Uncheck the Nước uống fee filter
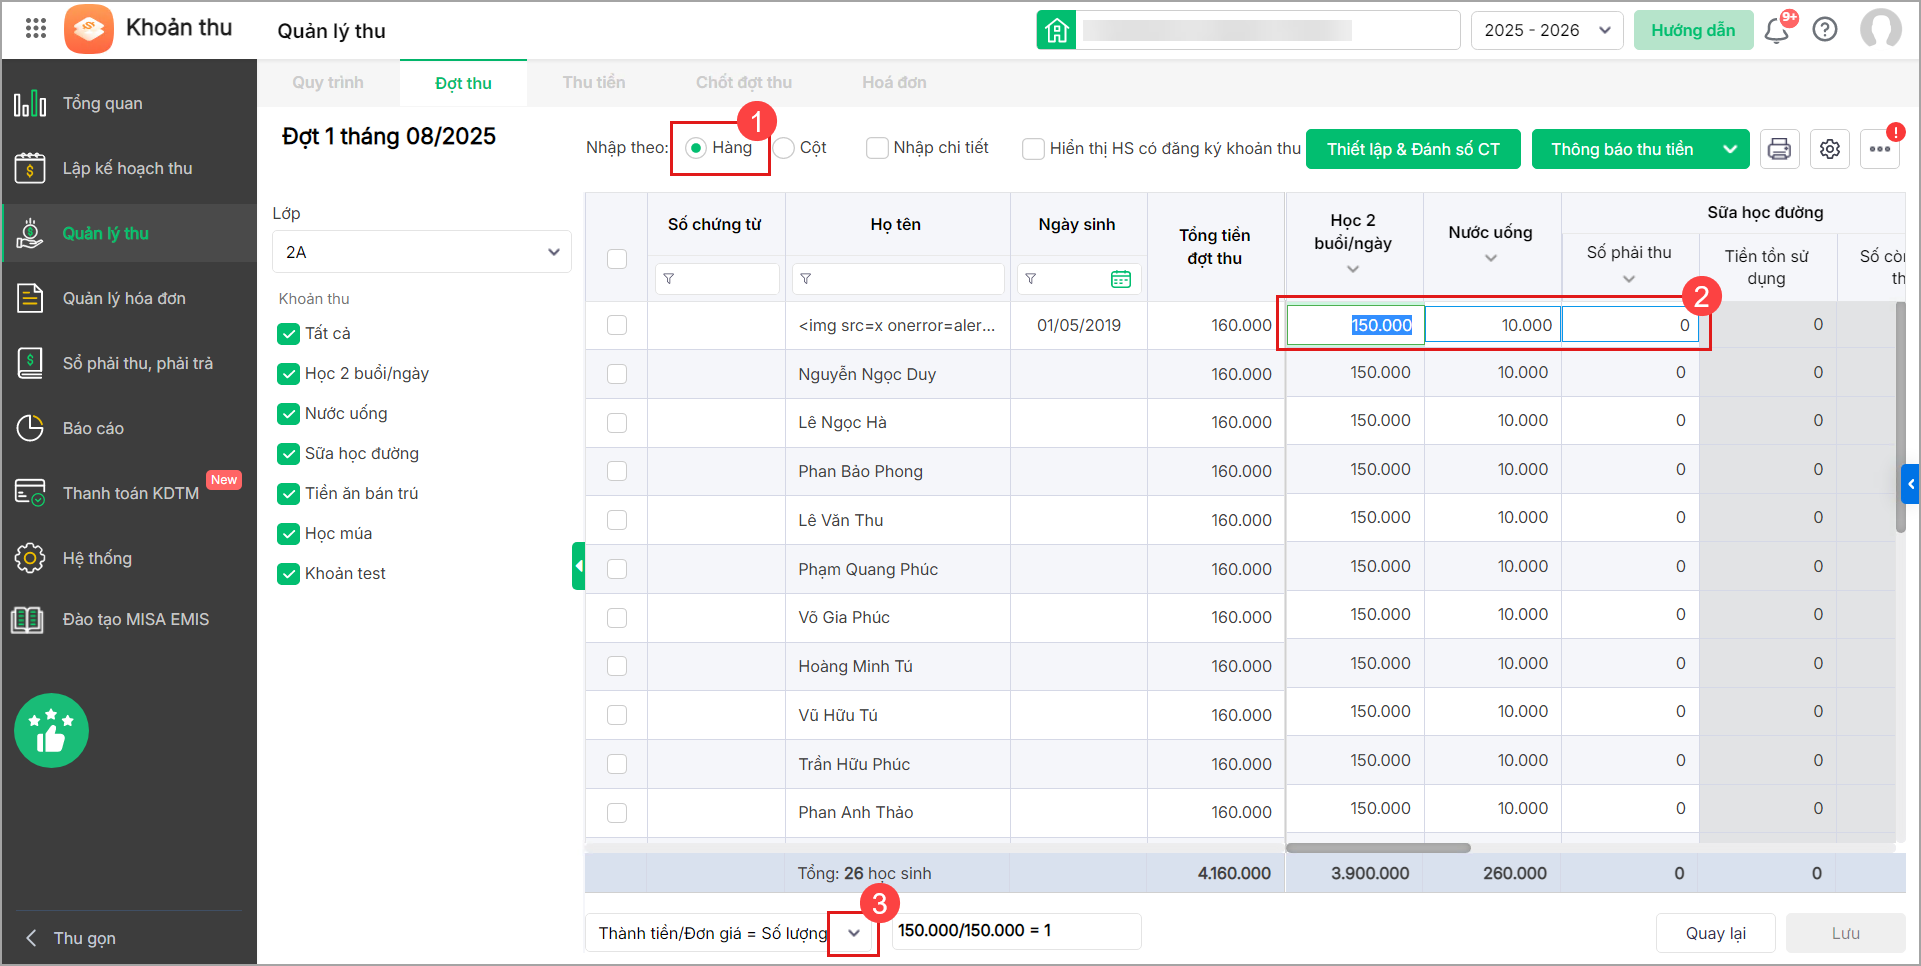This screenshot has width=1921, height=966. (x=288, y=414)
